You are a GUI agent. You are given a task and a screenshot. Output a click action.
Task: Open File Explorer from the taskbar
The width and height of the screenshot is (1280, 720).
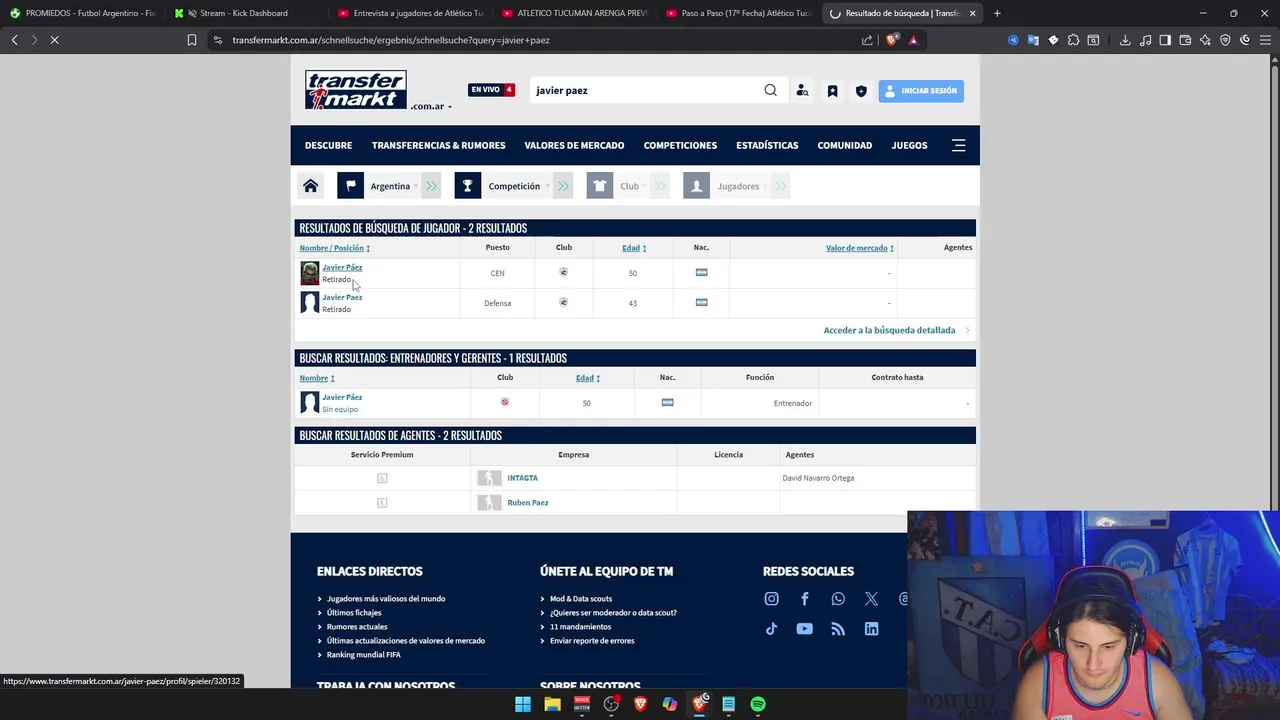[552, 704]
